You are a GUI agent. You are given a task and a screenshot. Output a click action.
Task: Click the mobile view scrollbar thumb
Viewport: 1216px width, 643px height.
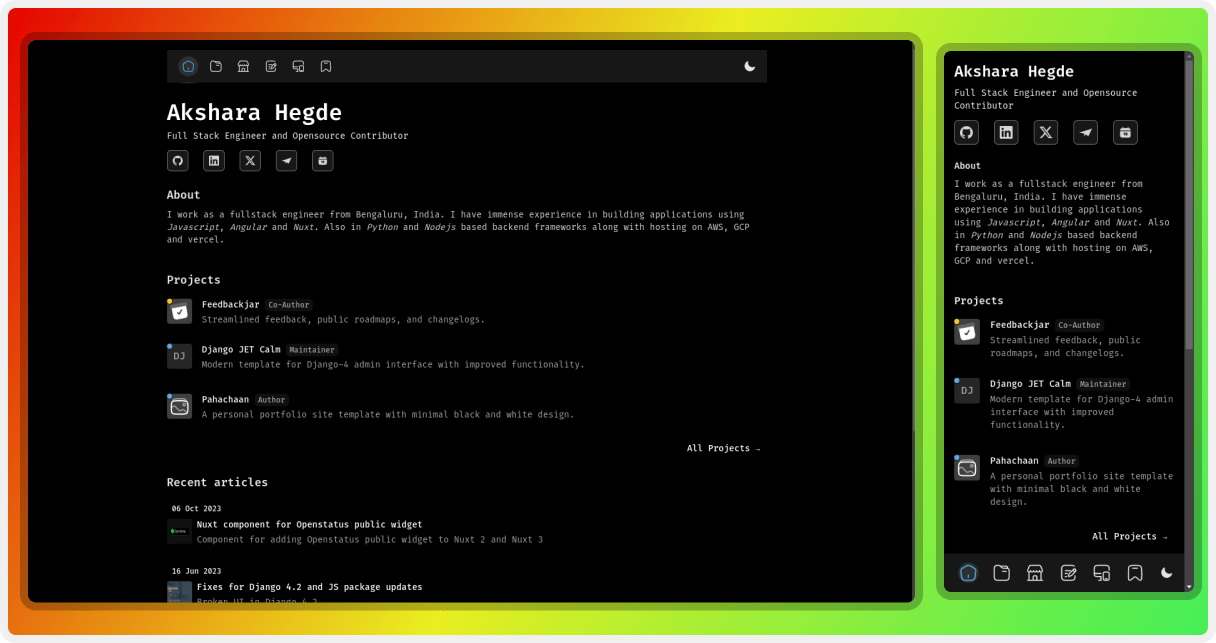[x=1189, y=205]
